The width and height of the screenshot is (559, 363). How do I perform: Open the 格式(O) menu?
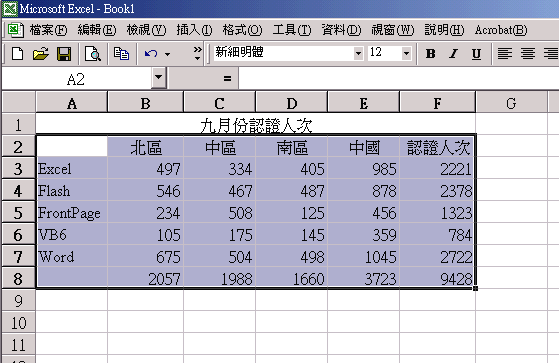coord(242,30)
